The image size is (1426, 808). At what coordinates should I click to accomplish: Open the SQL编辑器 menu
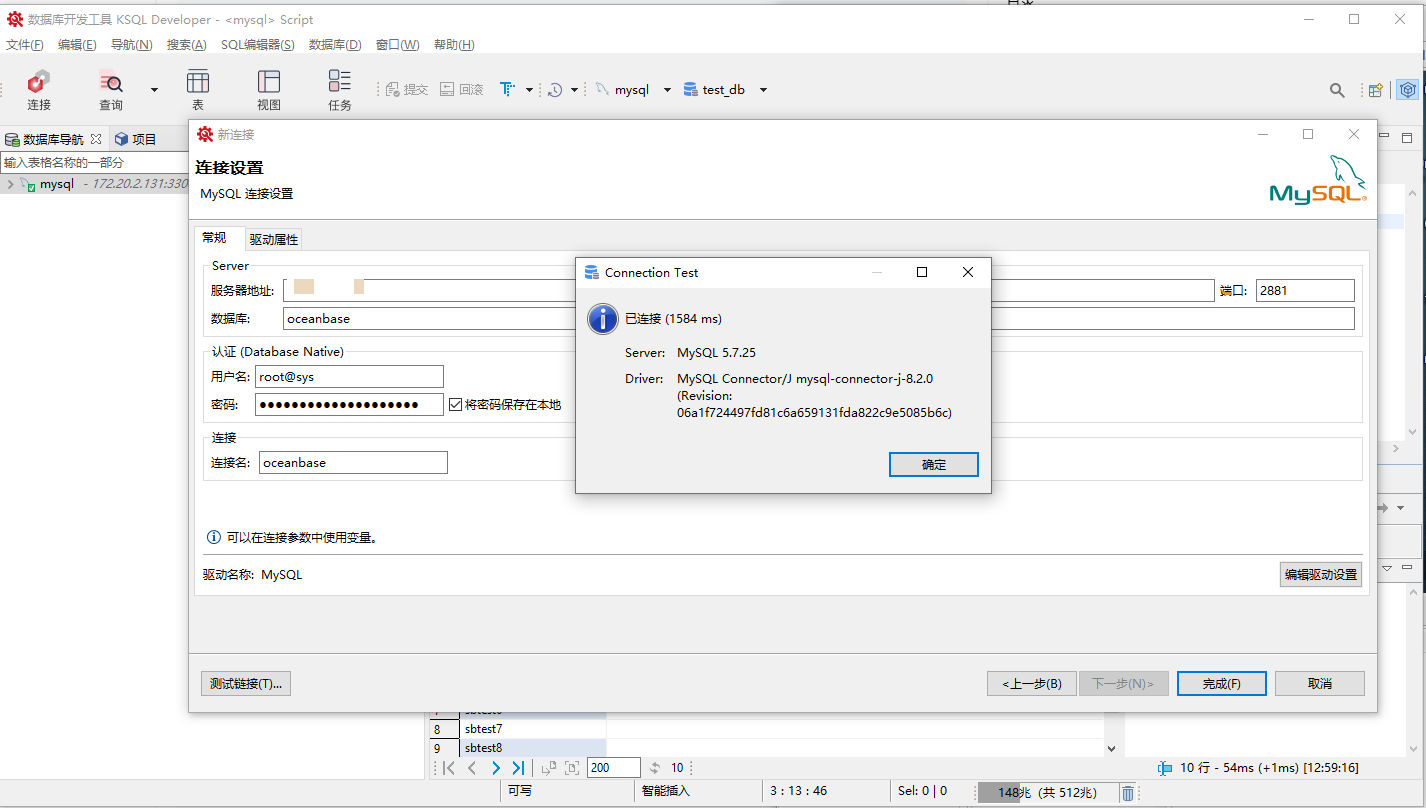click(x=257, y=45)
